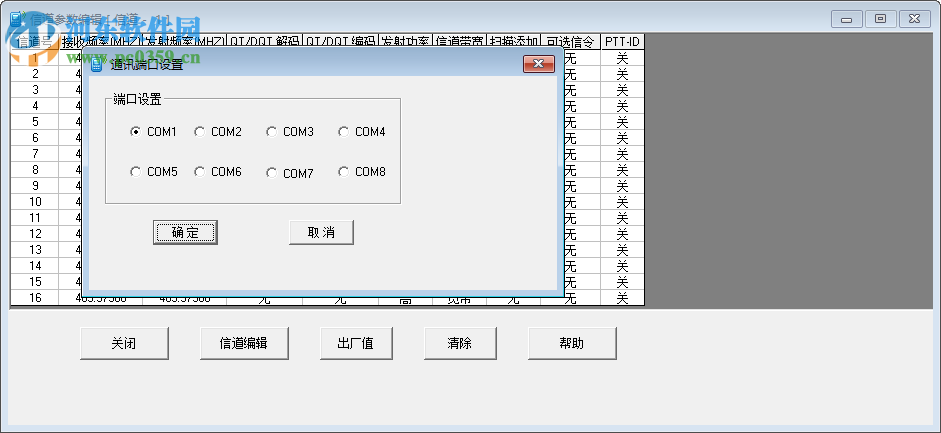The width and height of the screenshot is (941, 433).
Task: Close the main channel parameter window
Action: point(914,19)
